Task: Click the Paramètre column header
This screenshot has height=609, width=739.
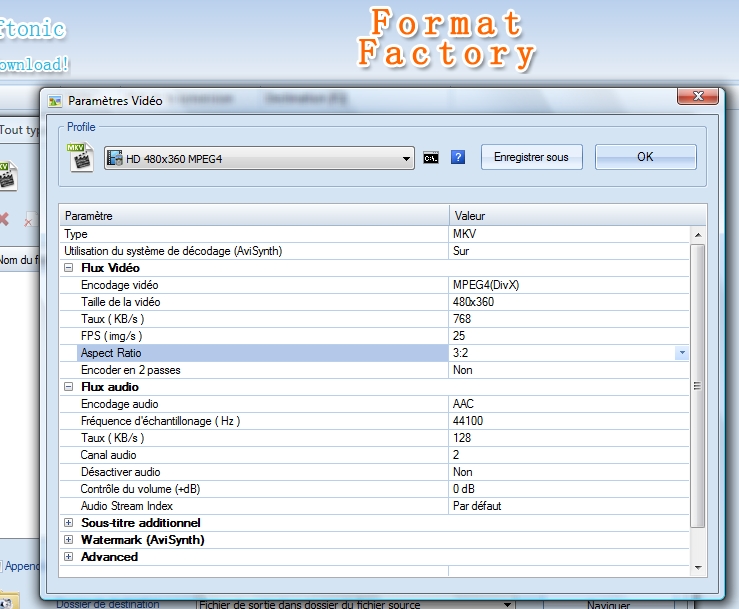Action: pos(254,215)
